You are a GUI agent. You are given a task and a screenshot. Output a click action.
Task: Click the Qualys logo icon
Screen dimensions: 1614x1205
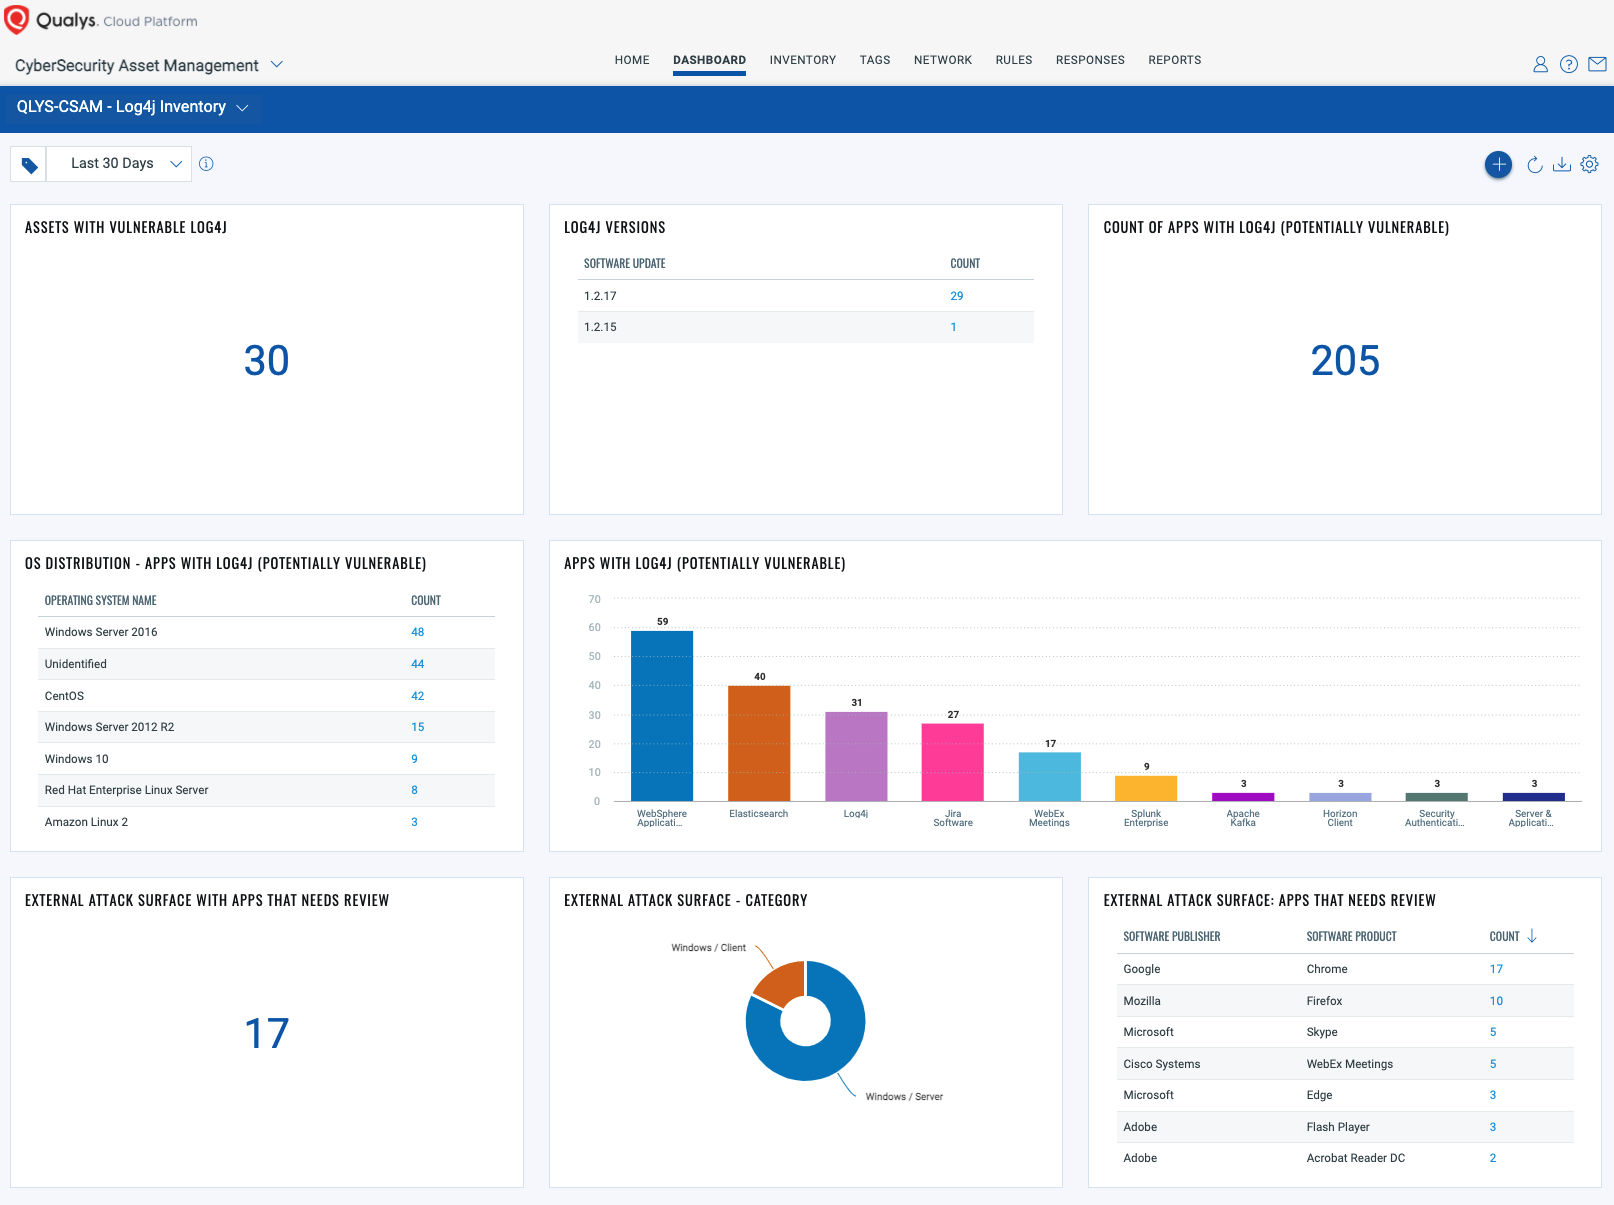pyautogui.click(x=17, y=20)
